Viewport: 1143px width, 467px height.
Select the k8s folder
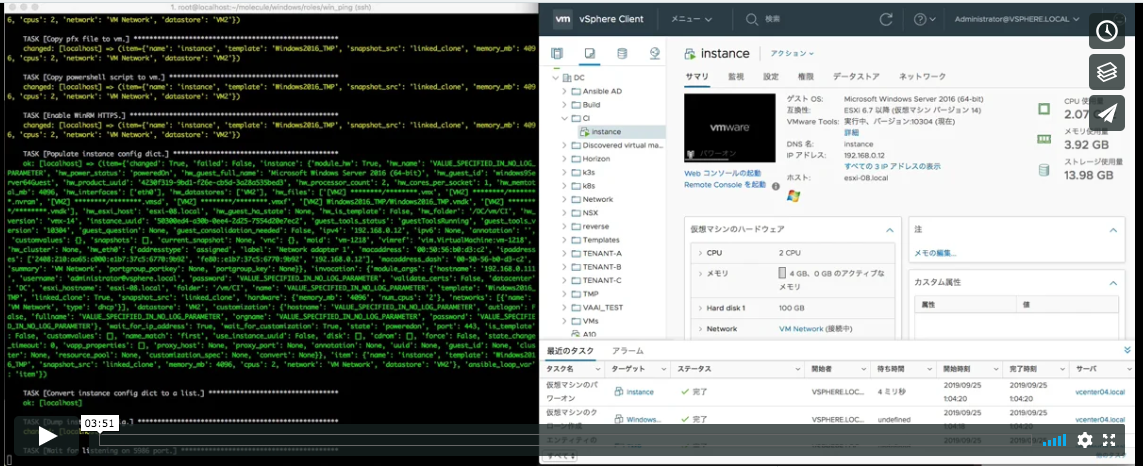(589, 186)
